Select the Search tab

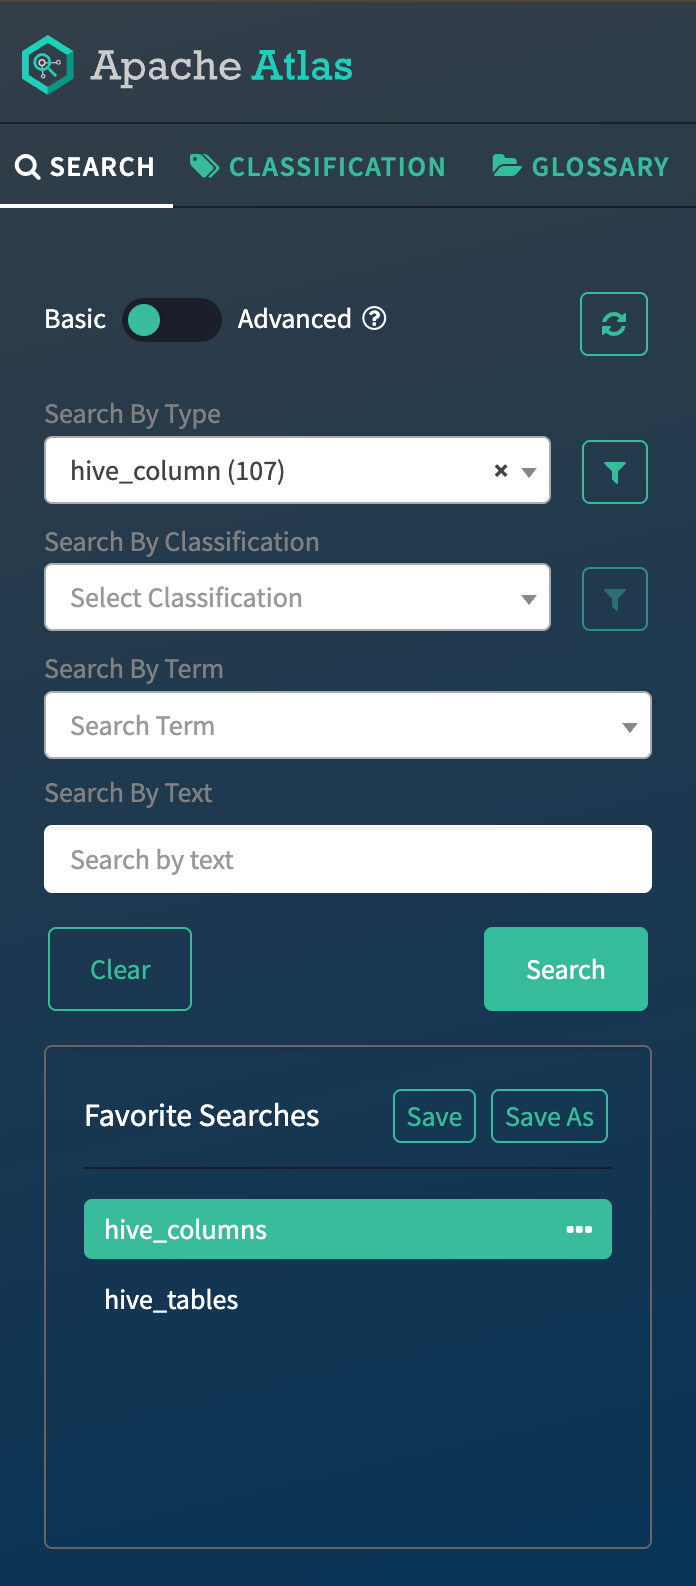coord(86,167)
